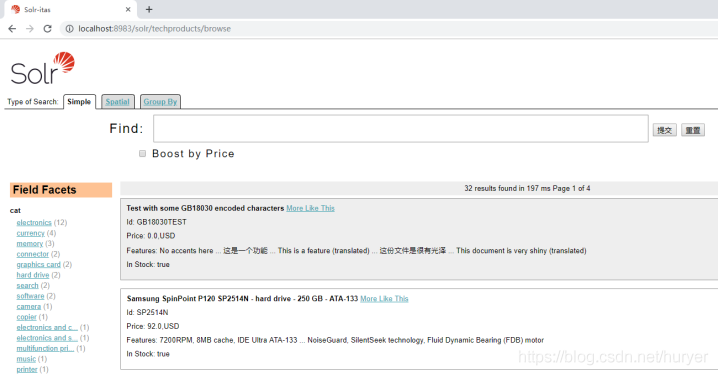Select the Simple search tab
Image resolution: width=718 pixels, height=375 pixels.
pyautogui.click(x=79, y=102)
